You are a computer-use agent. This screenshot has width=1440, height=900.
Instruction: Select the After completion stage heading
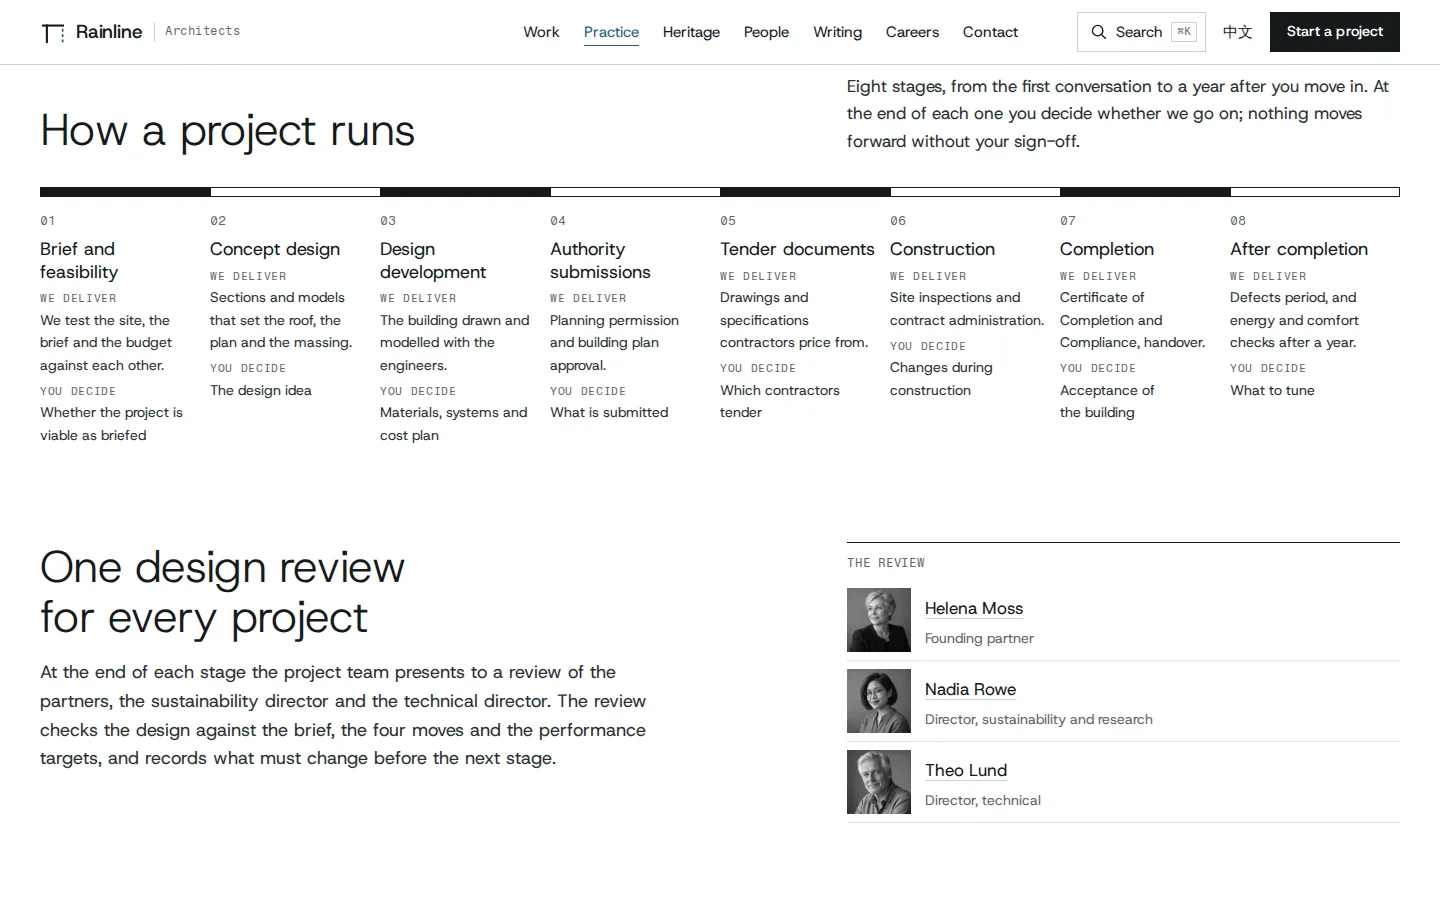pos(1299,249)
